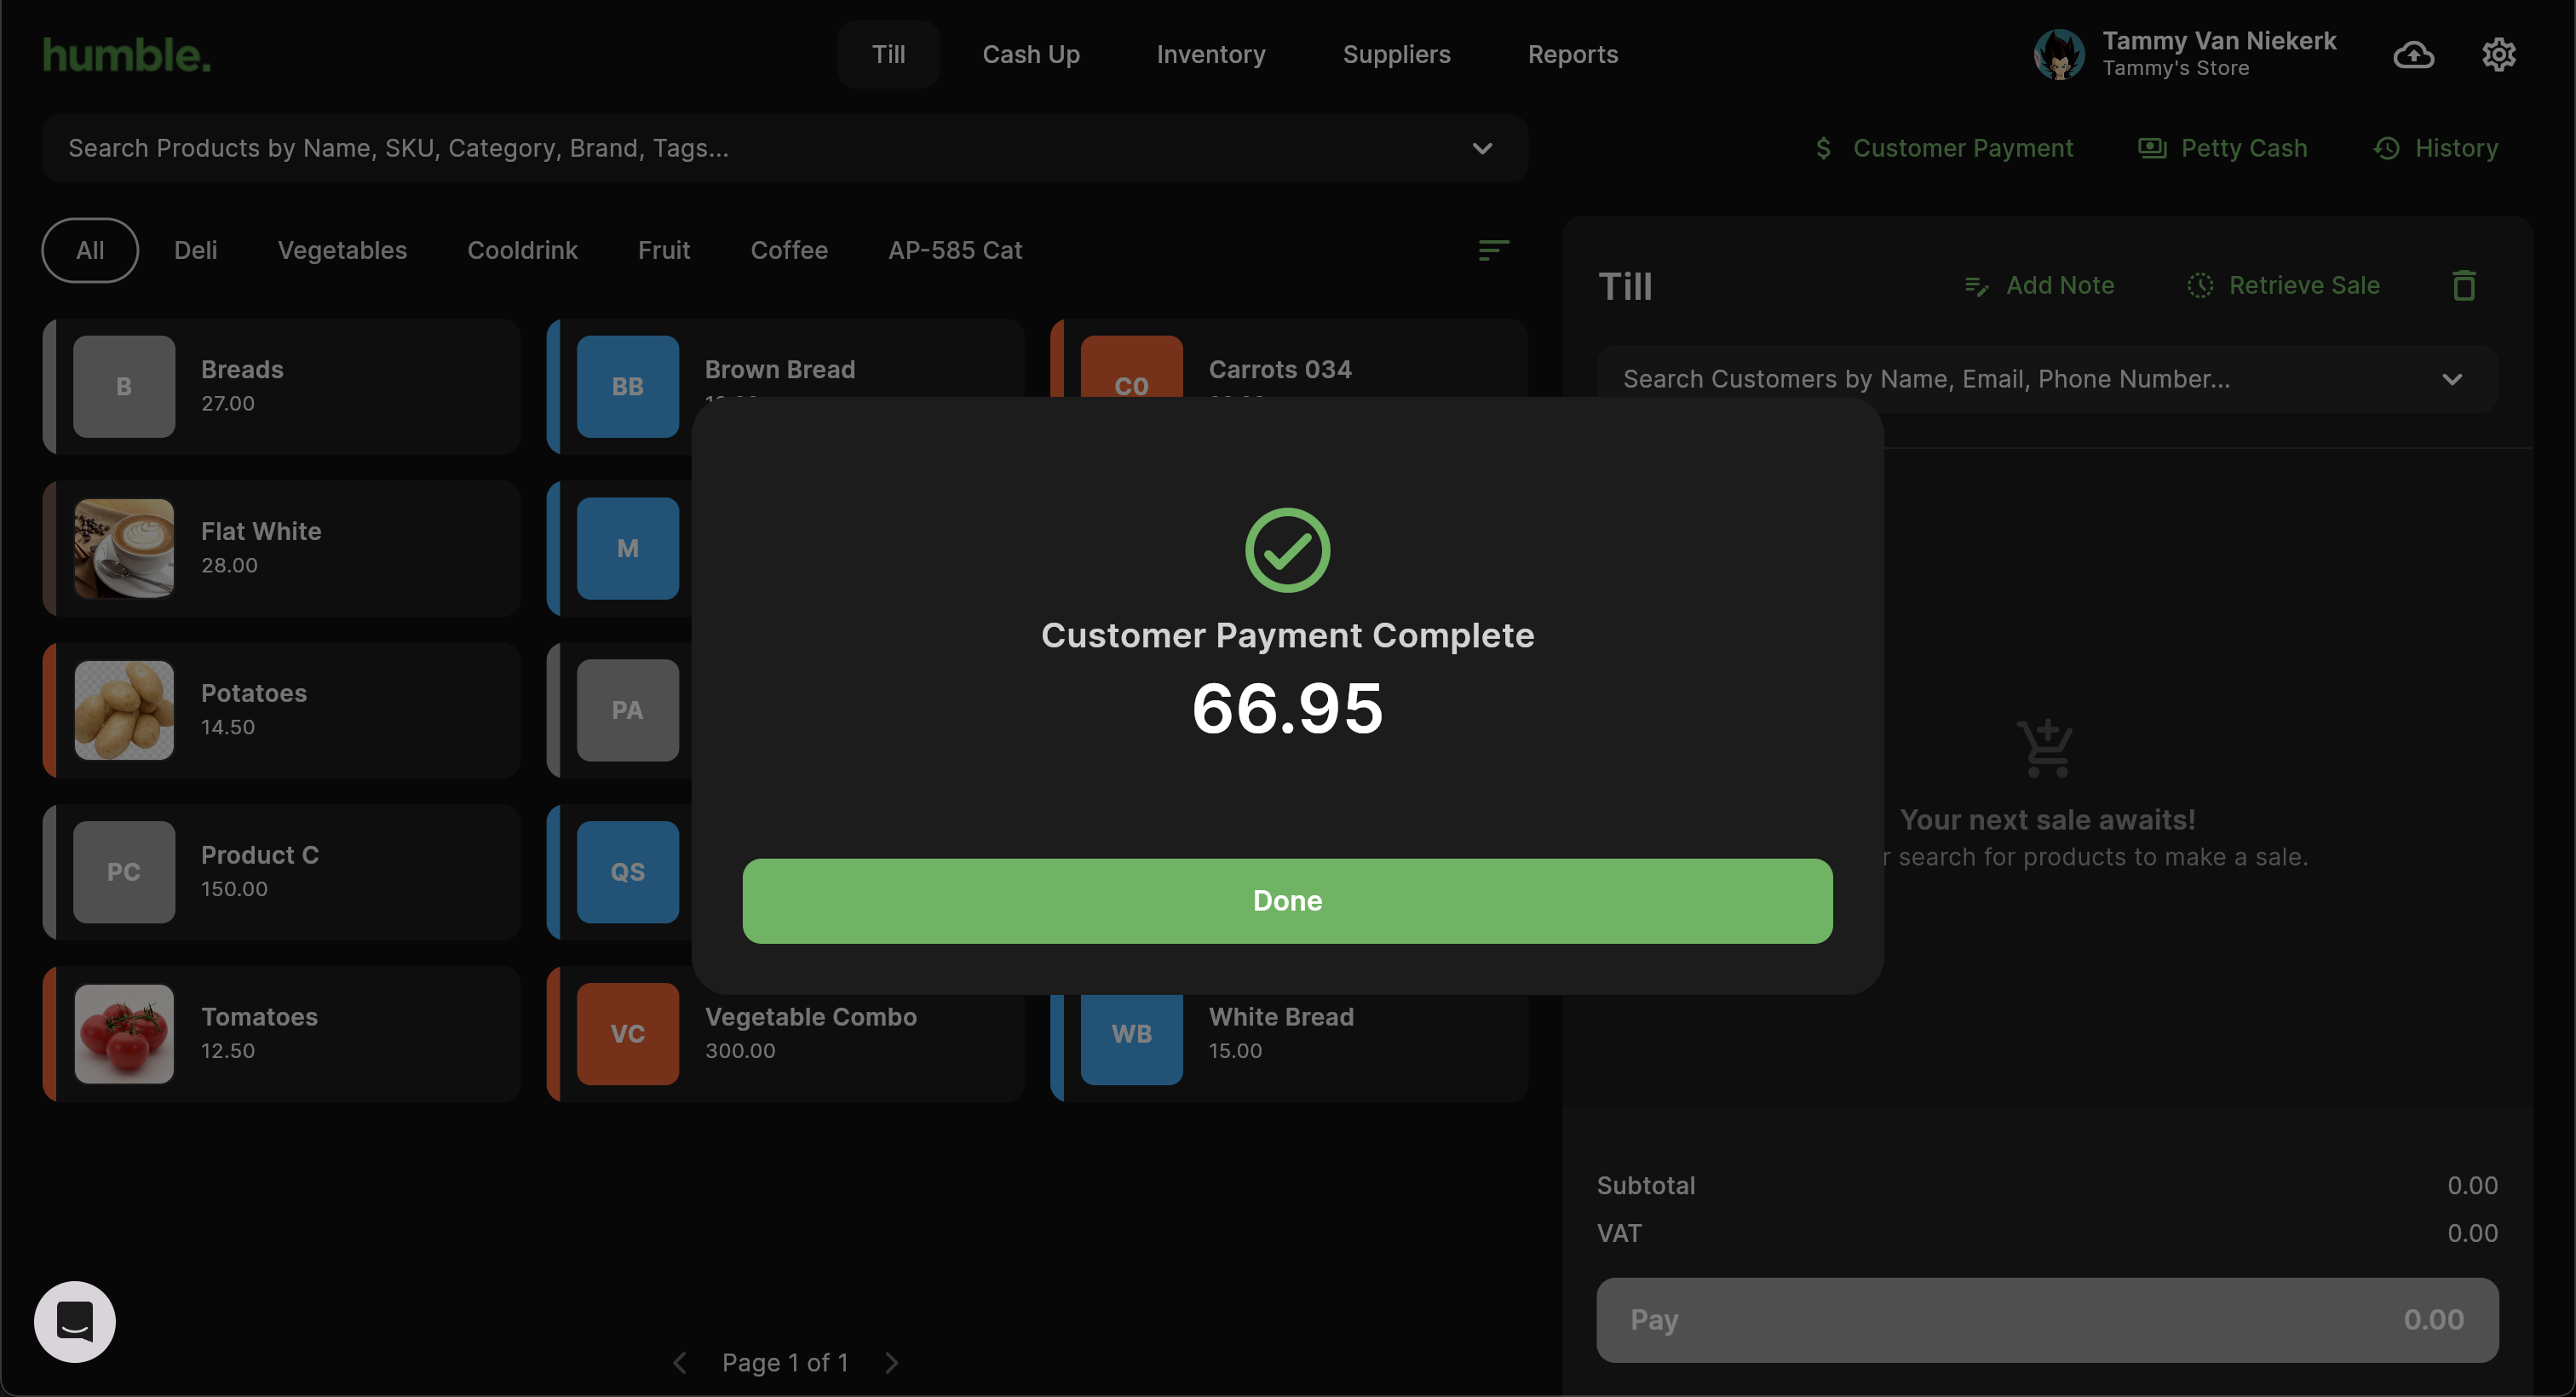
Task: Open the Inventory tab
Action: 1211,54
